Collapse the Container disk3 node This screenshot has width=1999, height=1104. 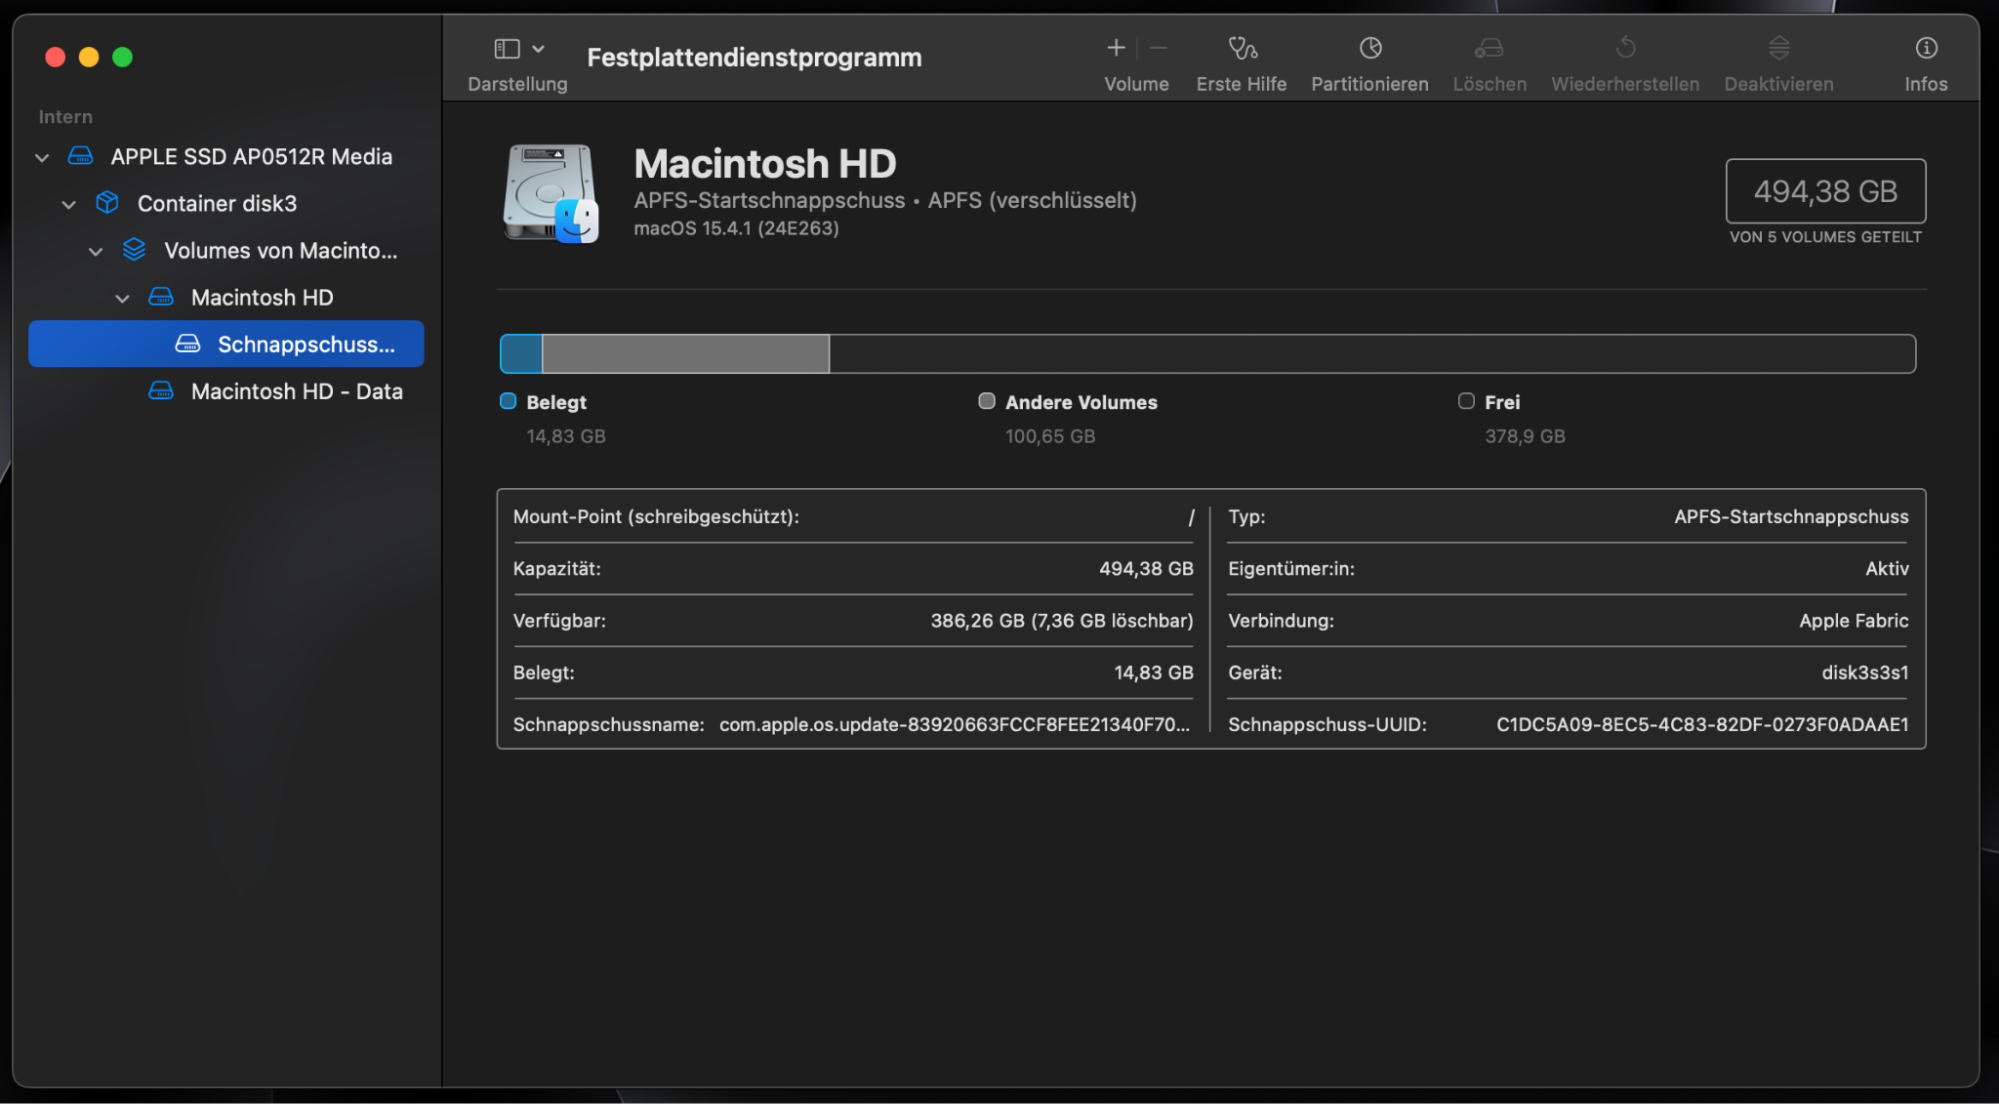click(69, 205)
